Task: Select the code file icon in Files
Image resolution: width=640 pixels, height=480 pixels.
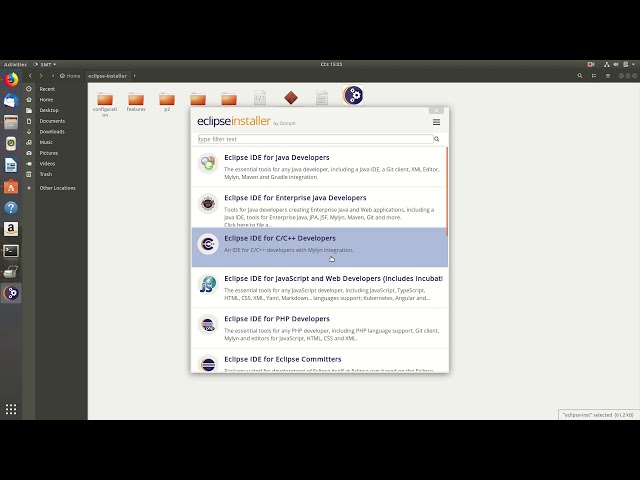Action: [260, 98]
